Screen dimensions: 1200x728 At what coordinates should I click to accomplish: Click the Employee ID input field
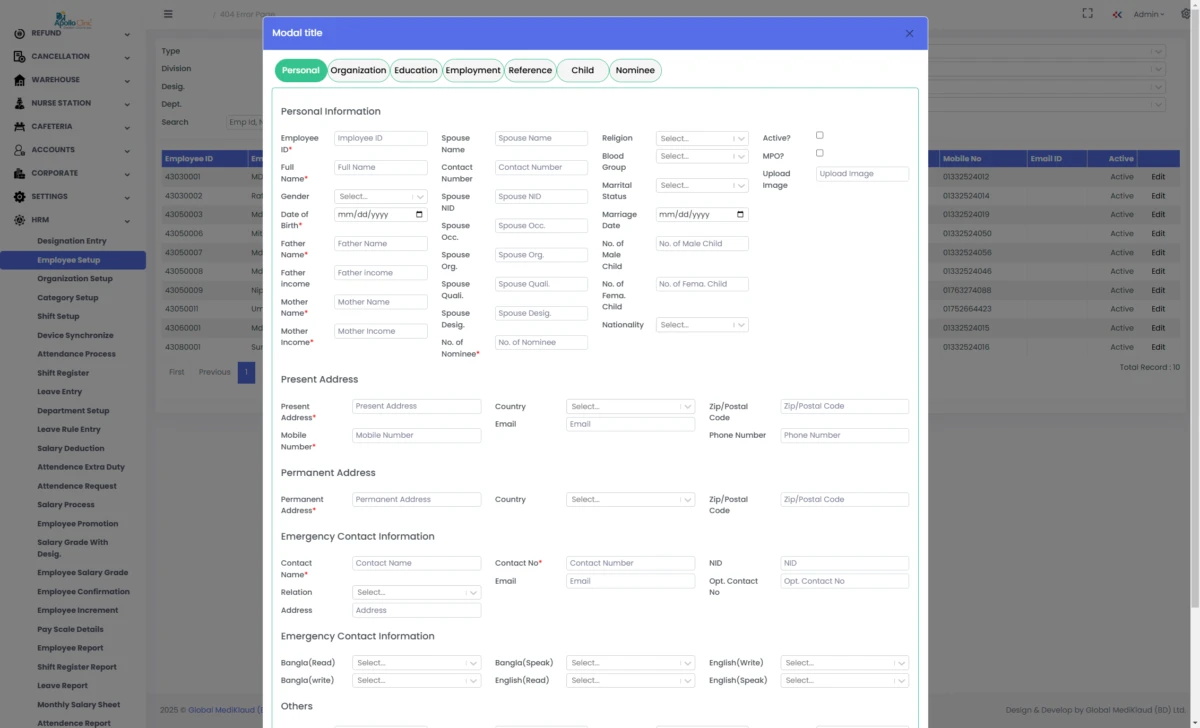[x=380, y=139]
